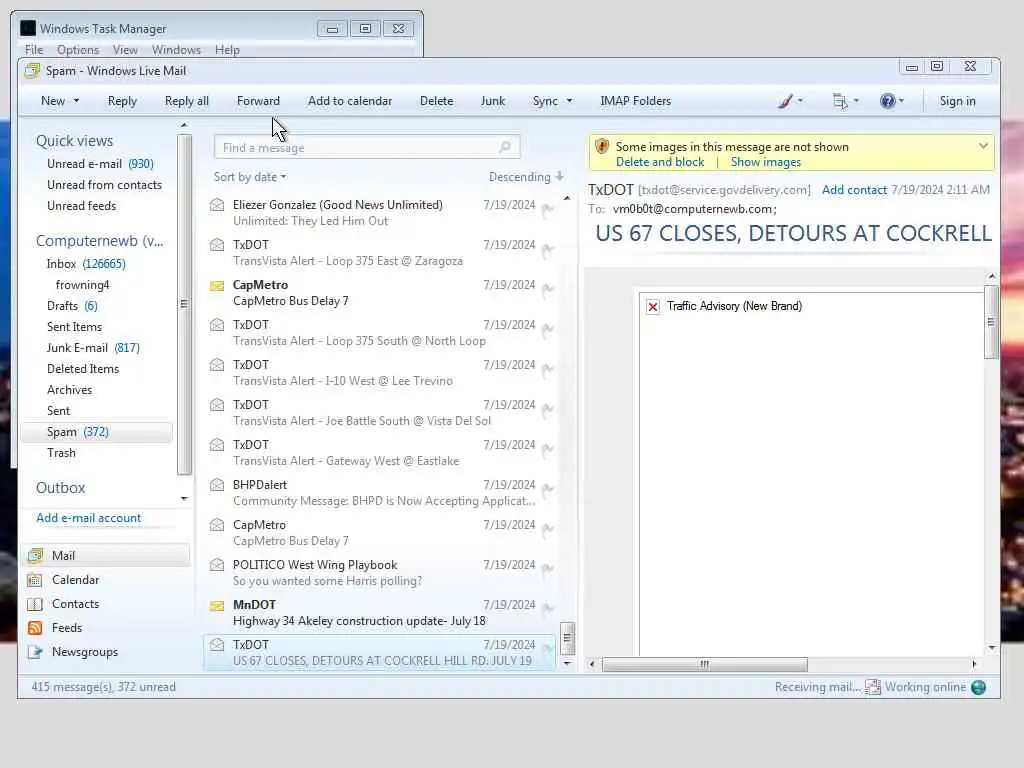Click envelope icon for BHPDalert message

tap(217, 485)
